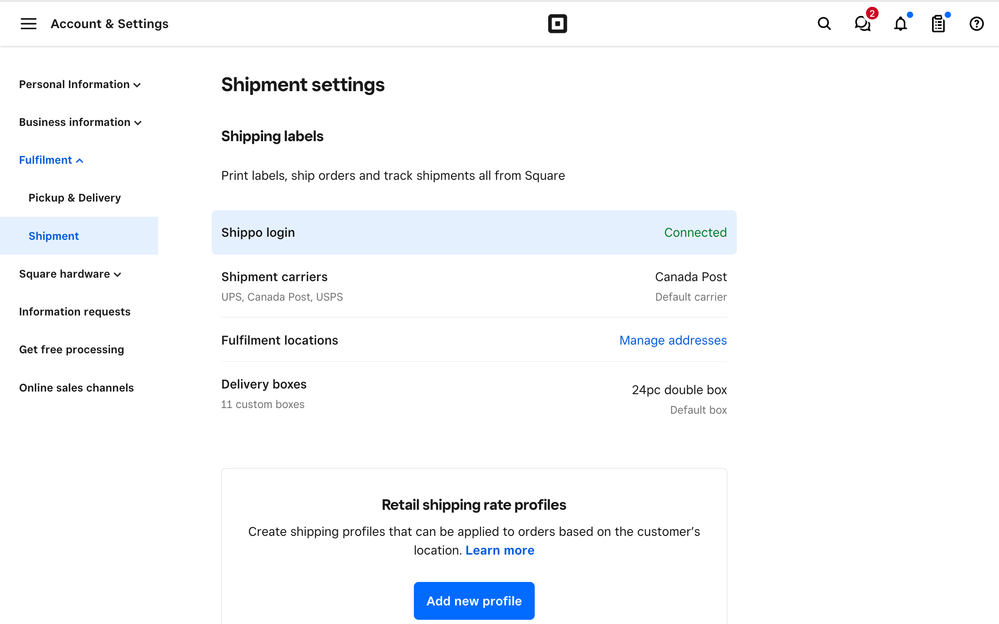Go to Pickup & Delivery settings
Image resolution: width=999 pixels, height=624 pixels.
[x=75, y=198]
